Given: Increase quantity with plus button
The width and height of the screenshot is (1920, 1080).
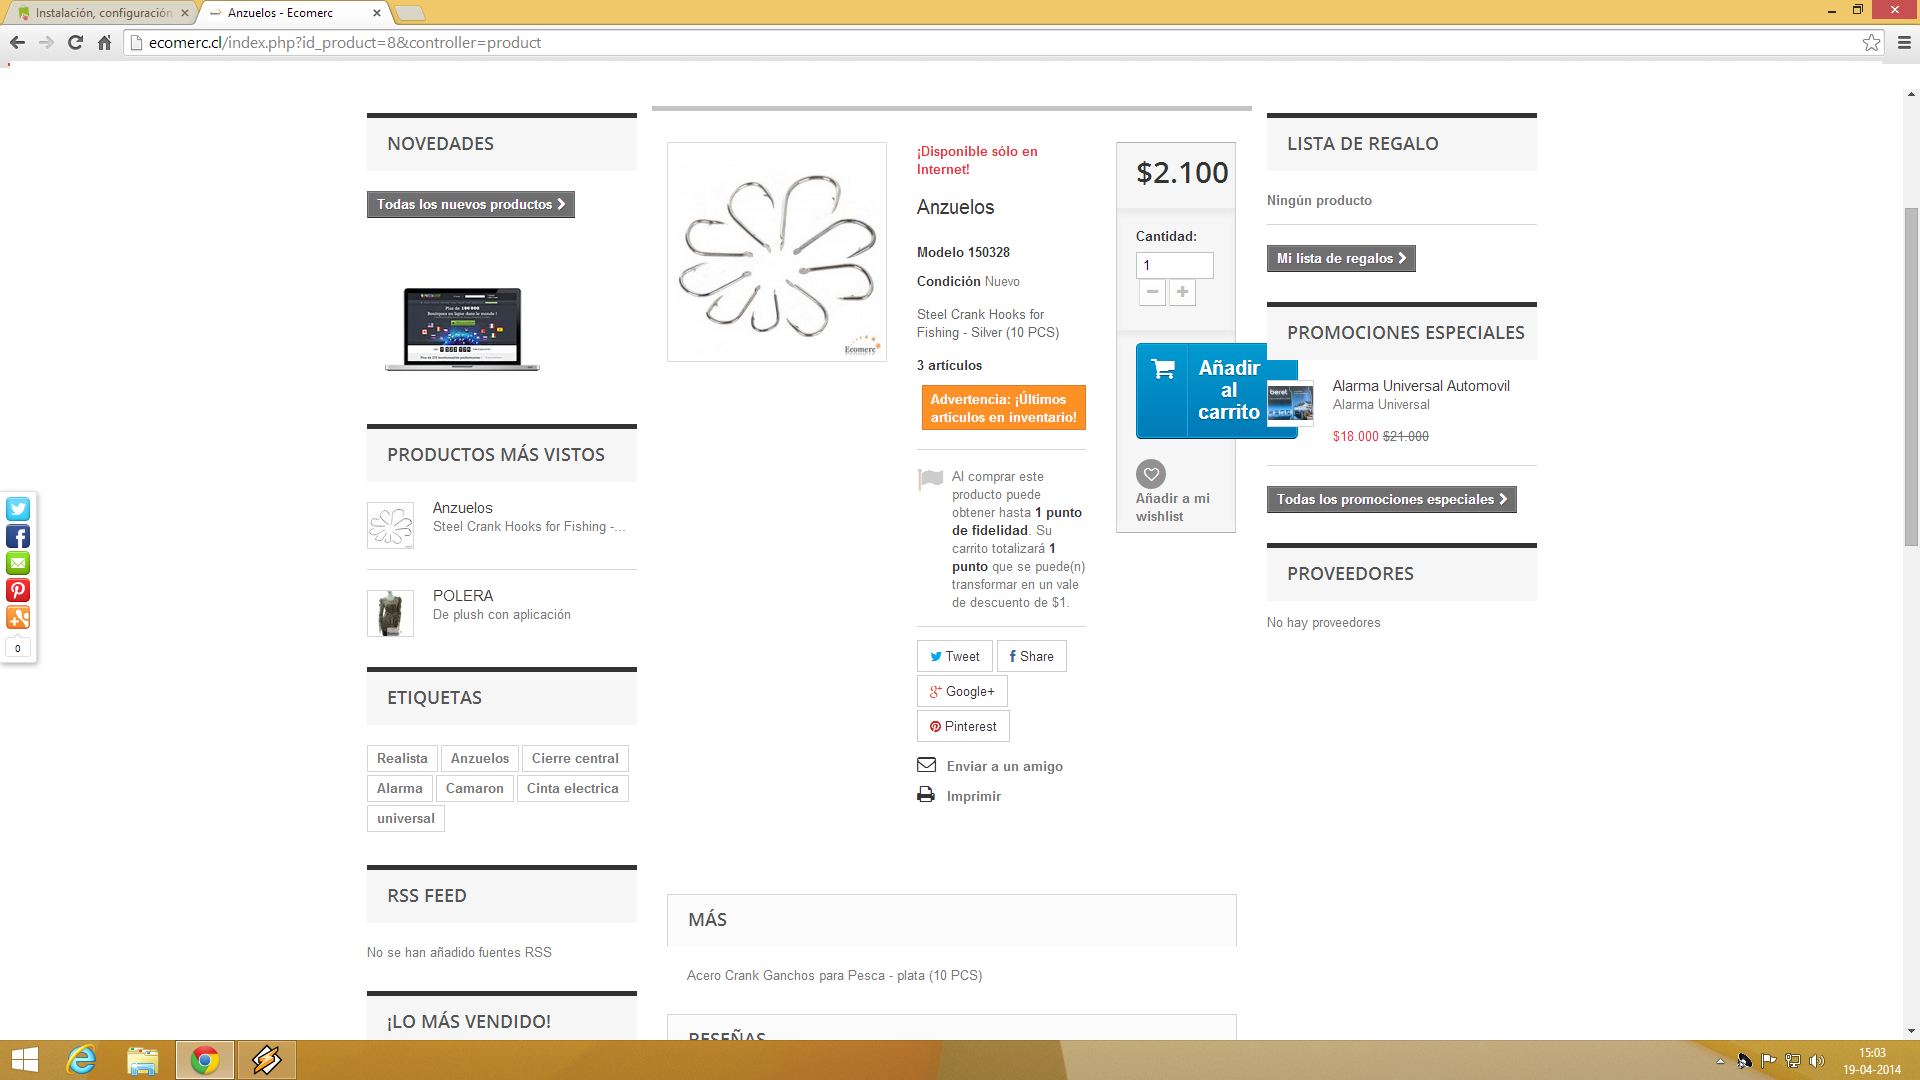Looking at the screenshot, I should point(1182,292).
